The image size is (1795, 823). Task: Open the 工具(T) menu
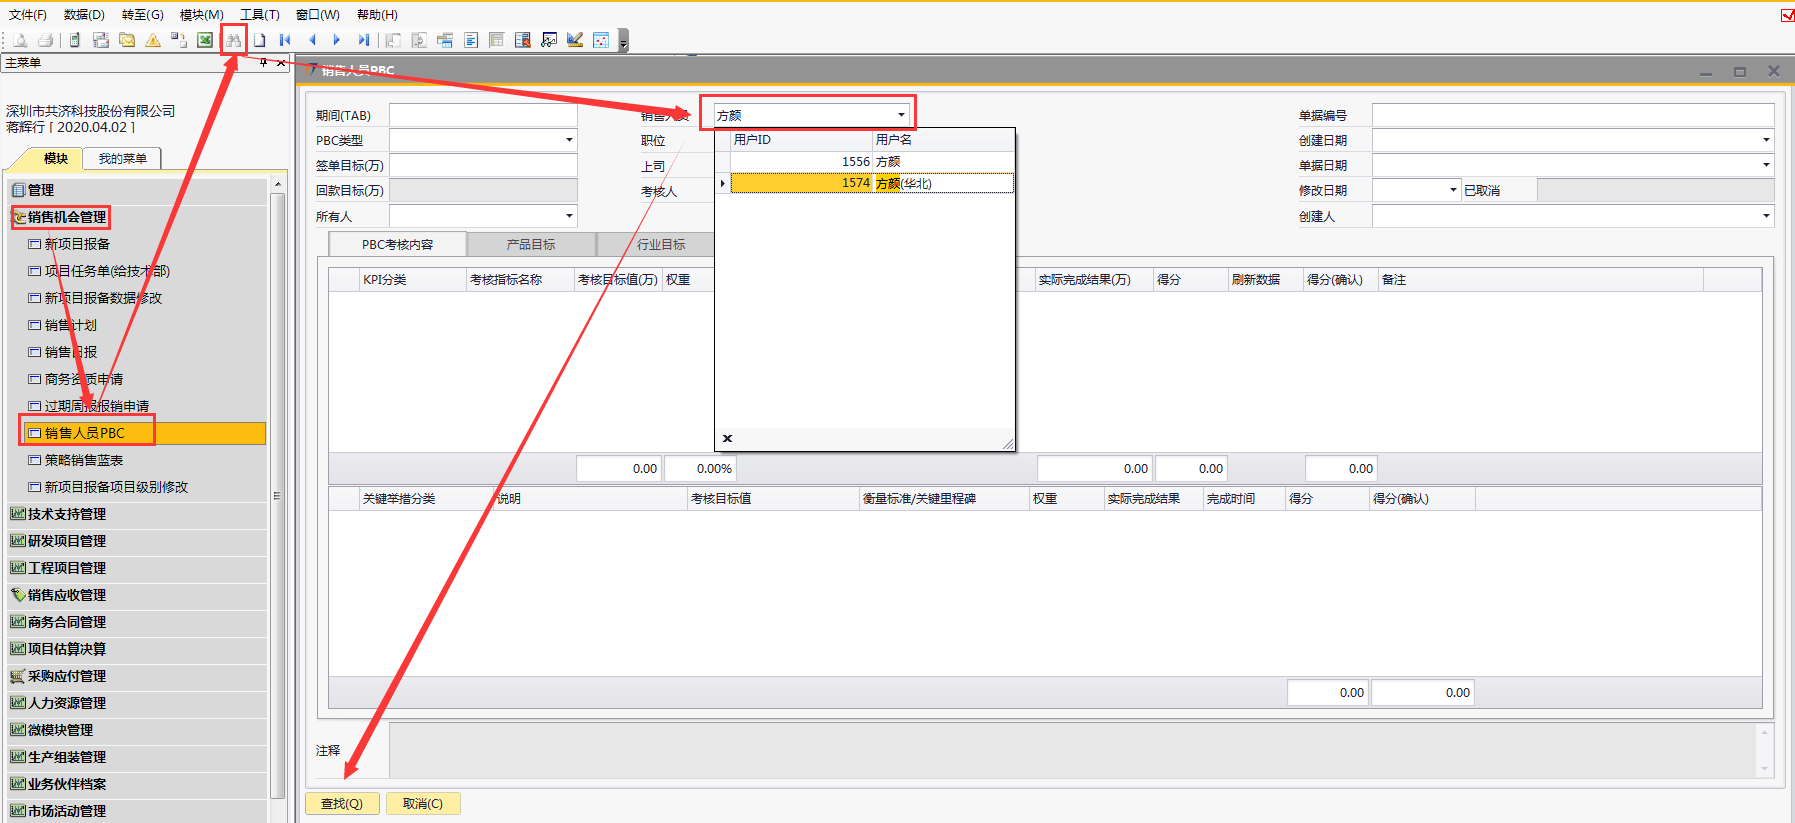pos(259,15)
